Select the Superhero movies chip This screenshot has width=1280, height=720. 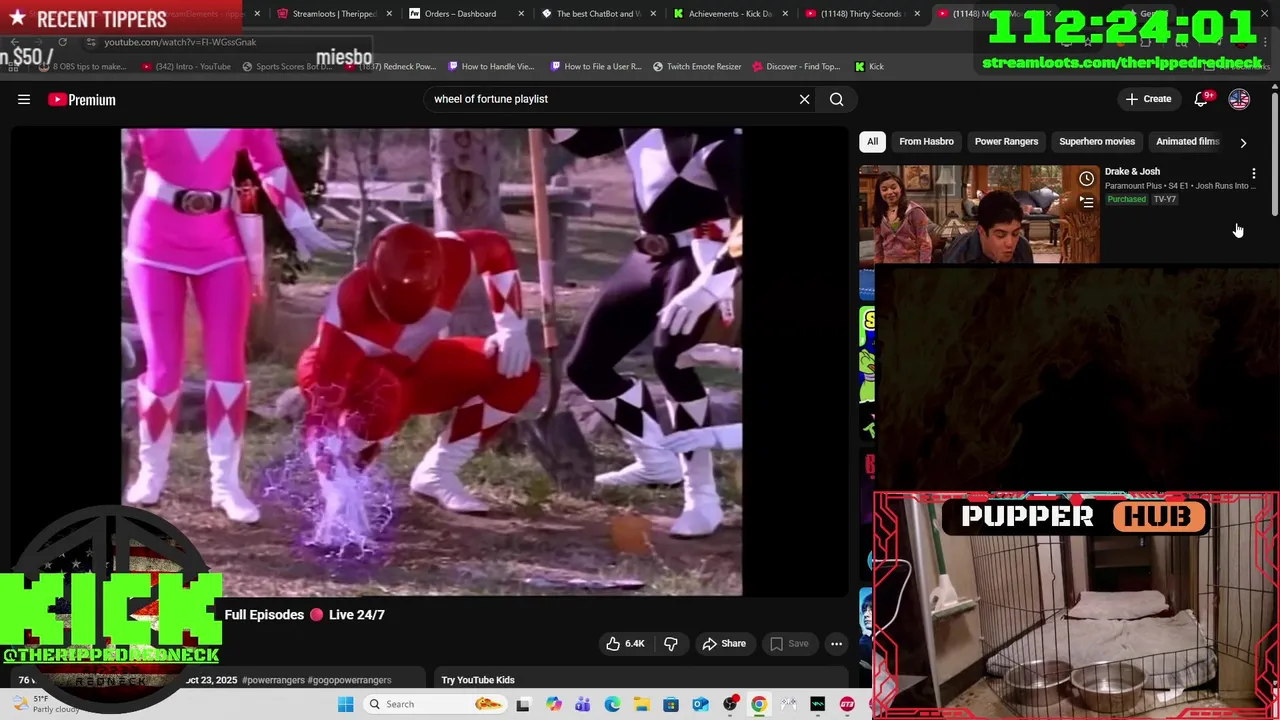1097,141
